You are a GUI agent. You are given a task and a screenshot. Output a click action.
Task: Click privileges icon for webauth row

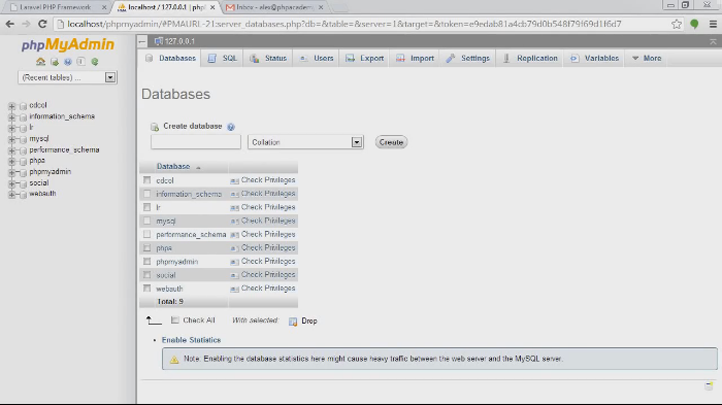[234, 289]
